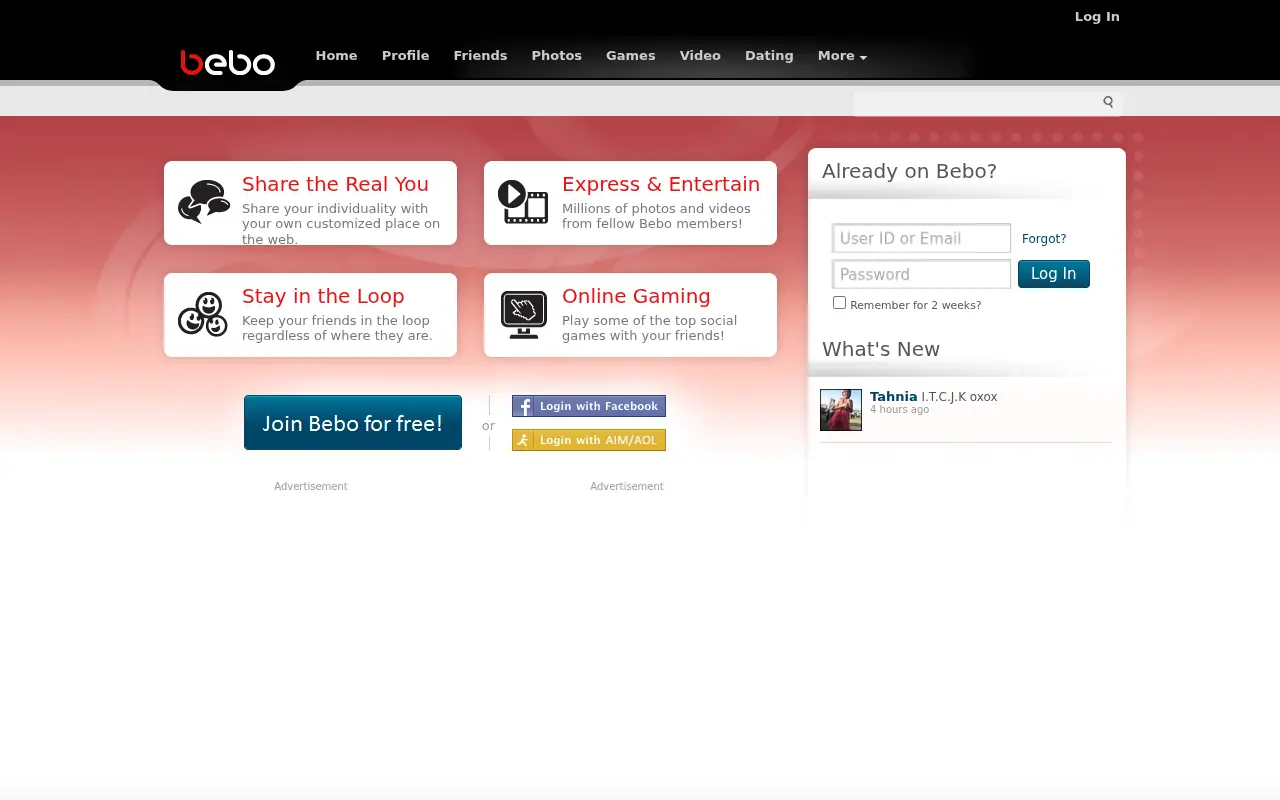1280x800 pixels.
Task: Select the Video nav item
Action: [x=700, y=56]
